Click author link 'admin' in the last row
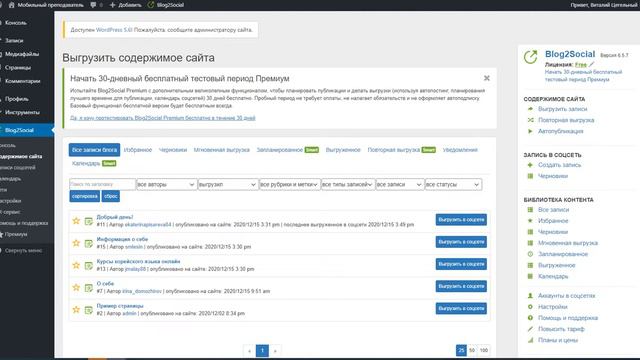Screen dimensions: 640x360 pos(129,313)
